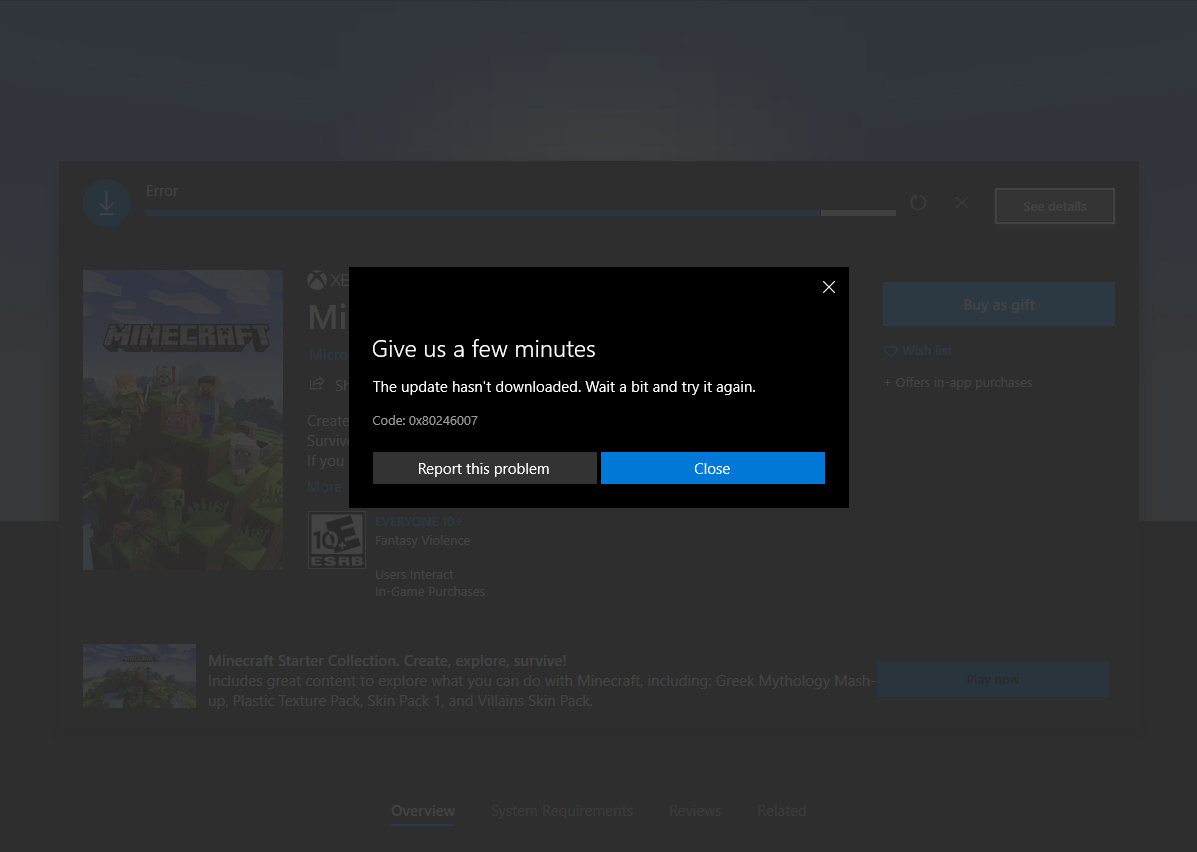
Task: Open See details button
Action: click(1054, 206)
